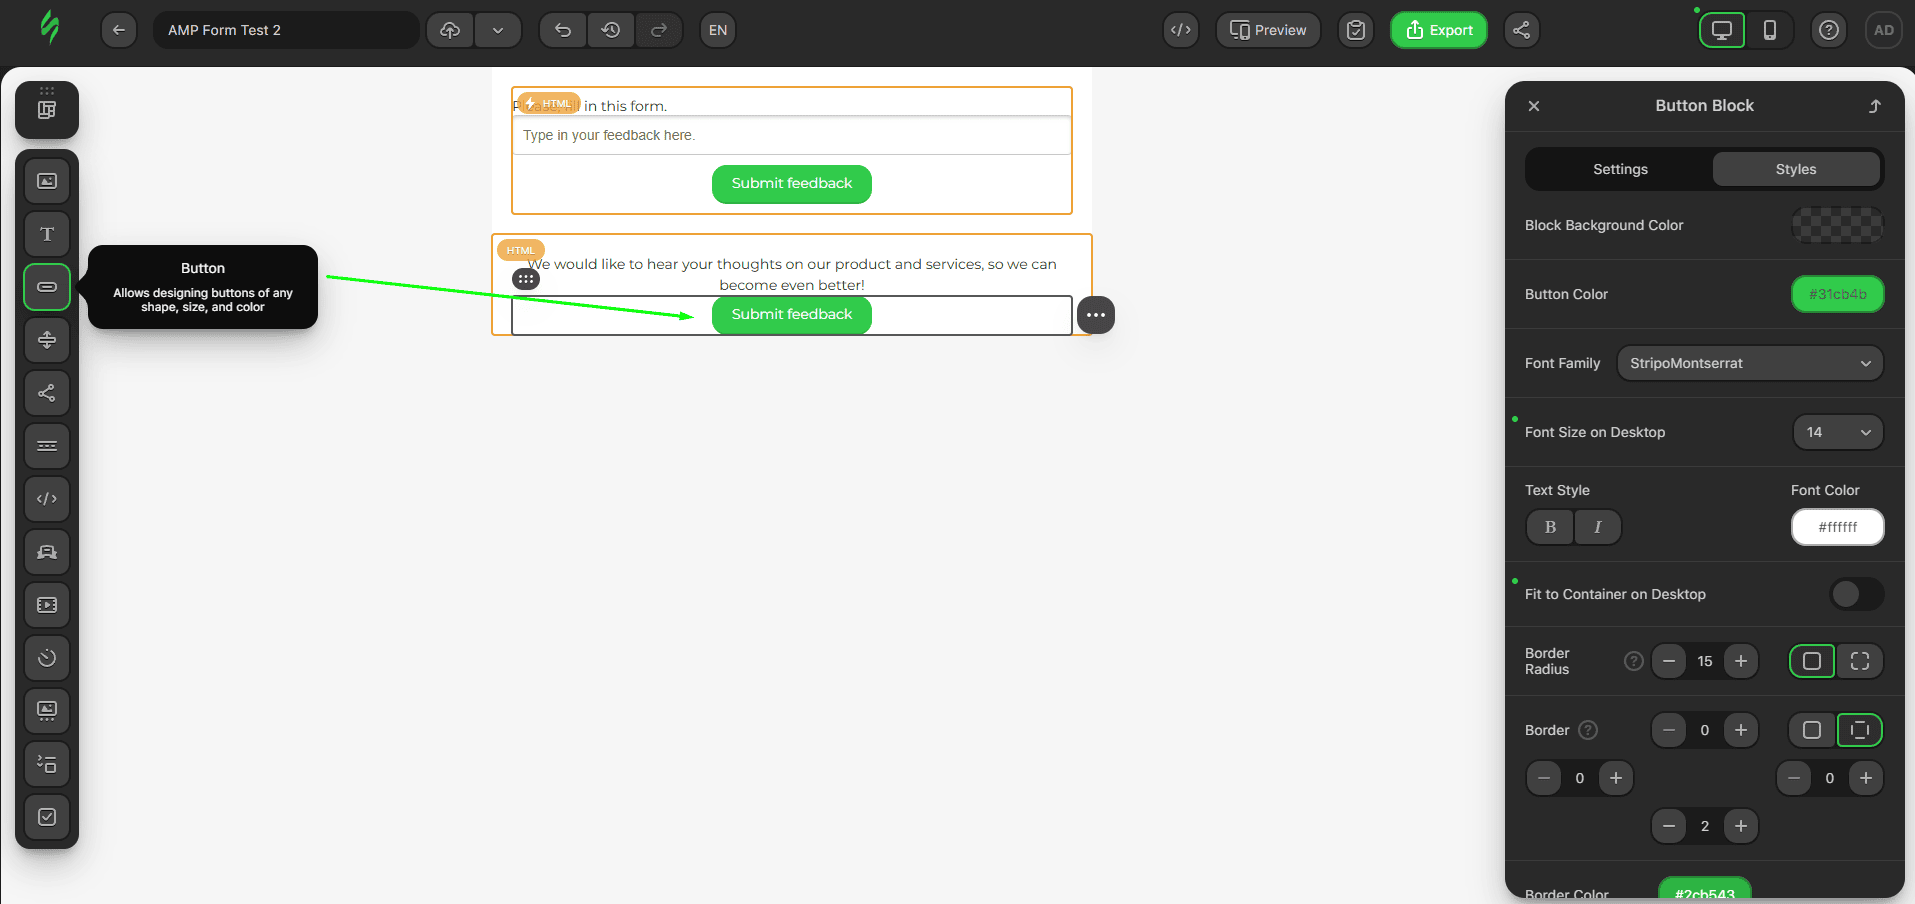Viewport: 1915px width, 904px height.
Task: Open the Button Color swatch #31cb4b
Action: coord(1837,294)
